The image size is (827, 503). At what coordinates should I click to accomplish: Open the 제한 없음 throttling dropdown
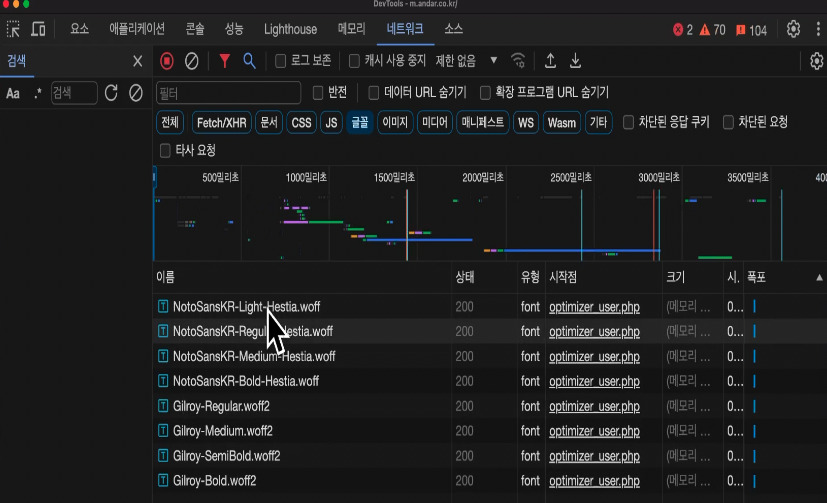(x=466, y=61)
